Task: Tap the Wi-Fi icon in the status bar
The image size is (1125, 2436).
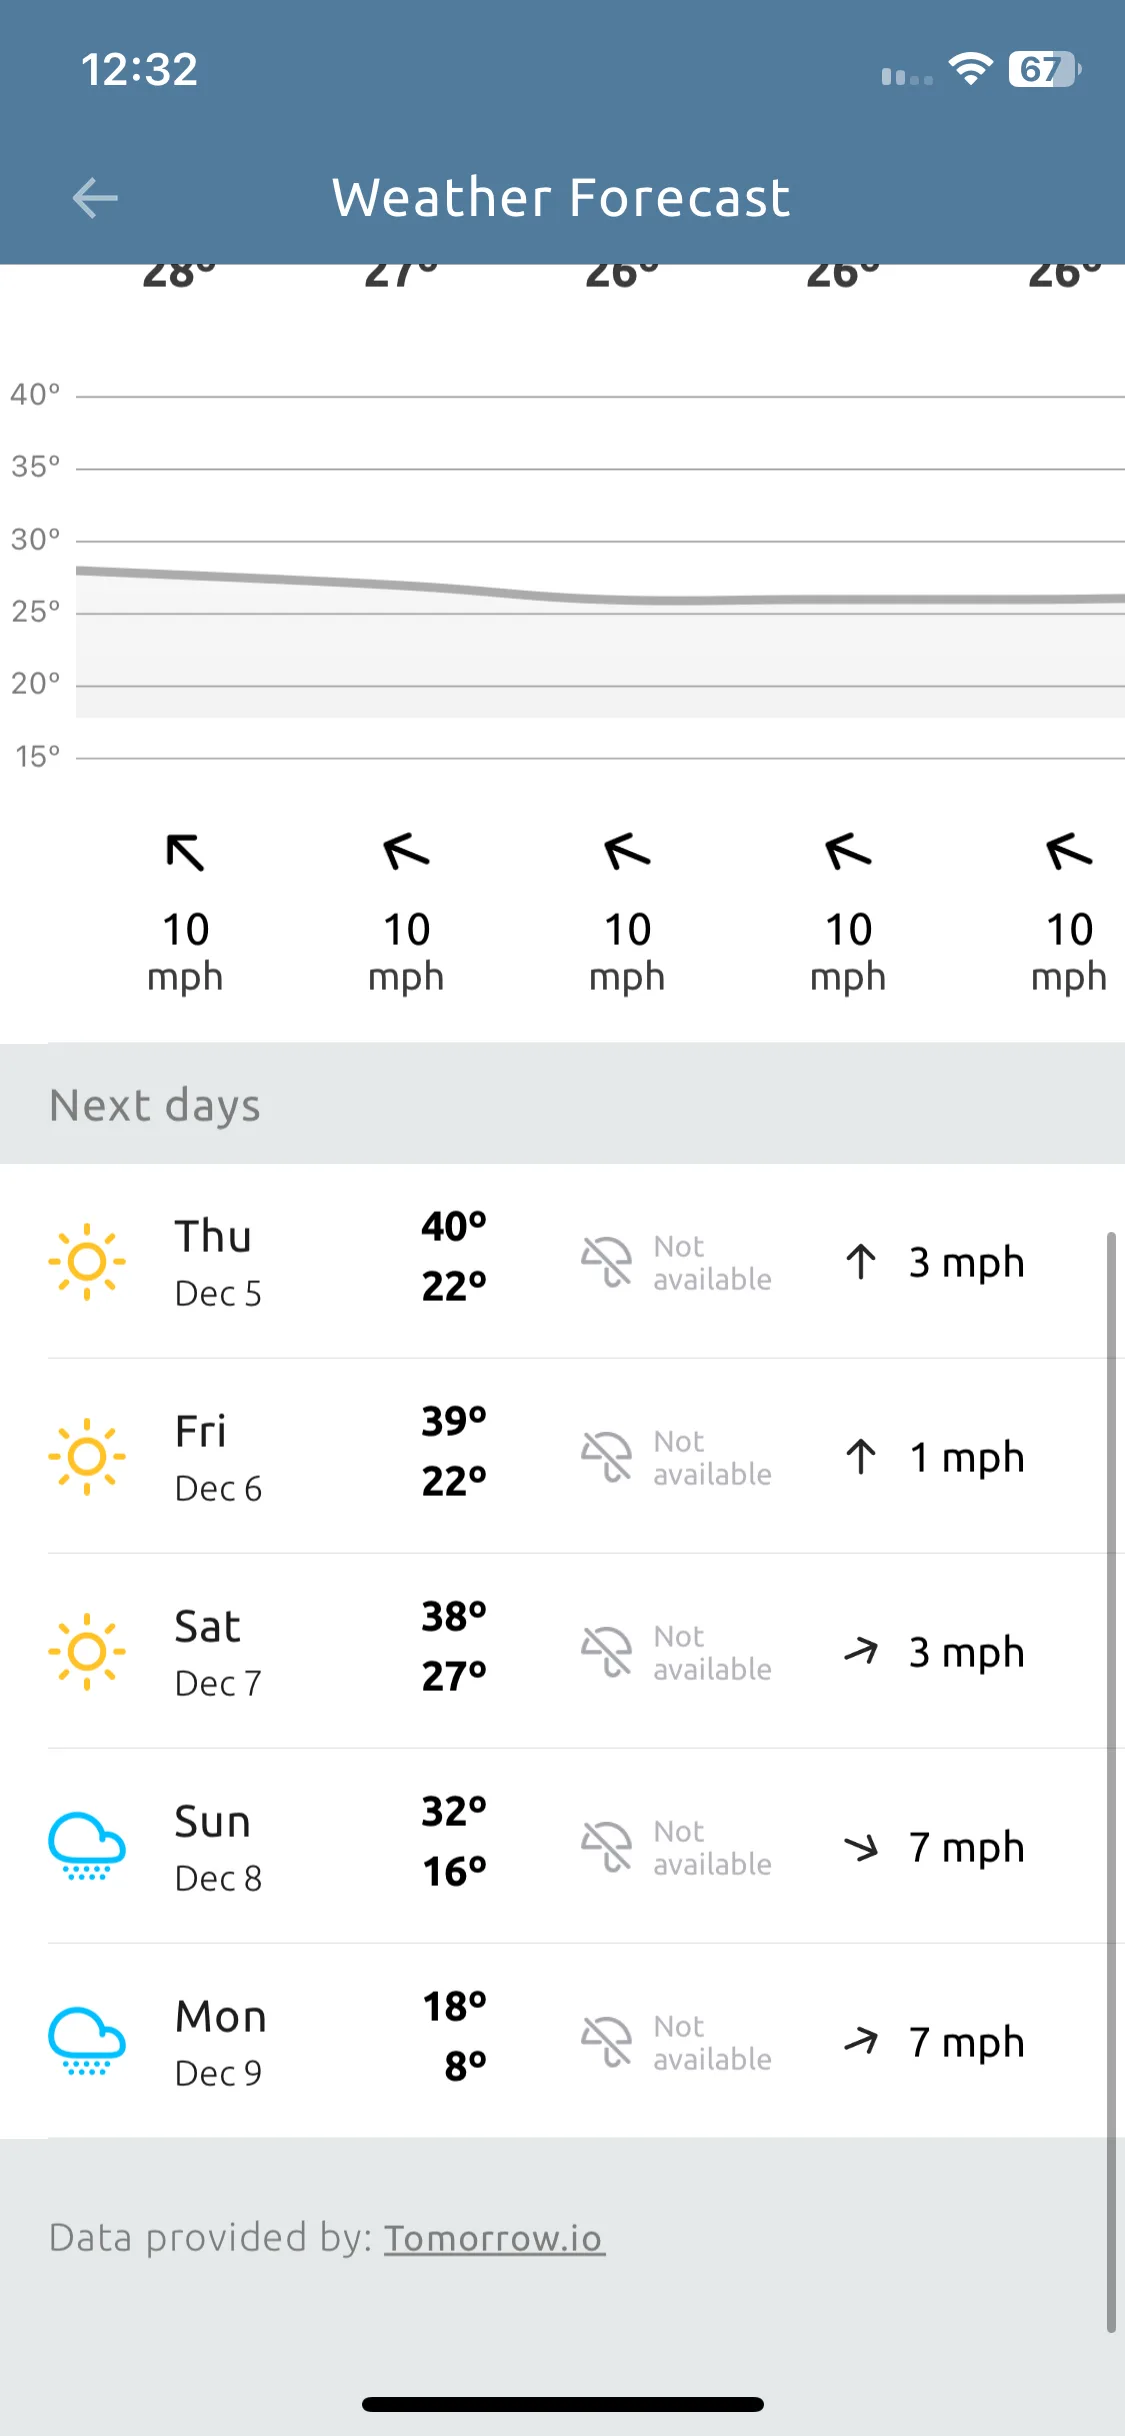Action: tap(970, 69)
